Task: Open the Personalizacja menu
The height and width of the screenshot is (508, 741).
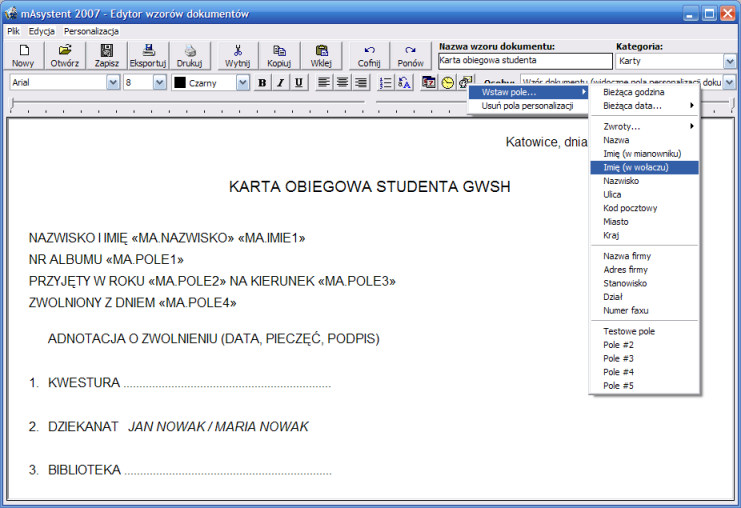Action: (91, 31)
